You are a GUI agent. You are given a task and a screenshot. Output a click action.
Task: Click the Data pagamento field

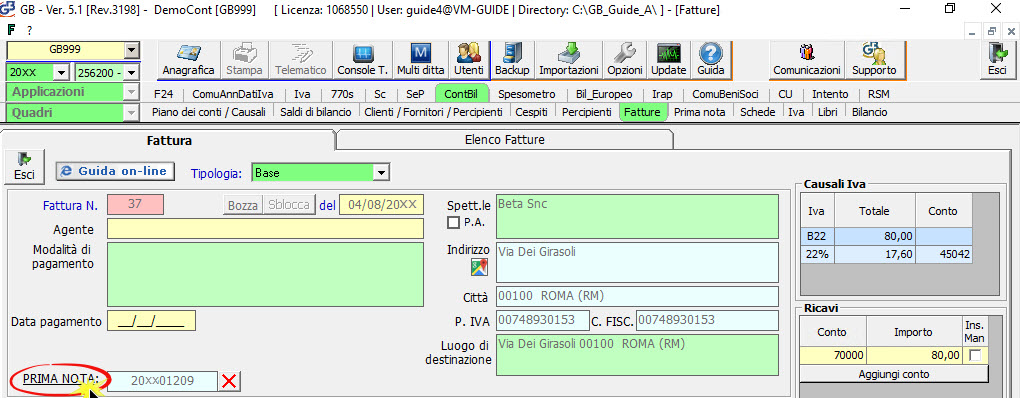pyautogui.click(x=151, y=321)
